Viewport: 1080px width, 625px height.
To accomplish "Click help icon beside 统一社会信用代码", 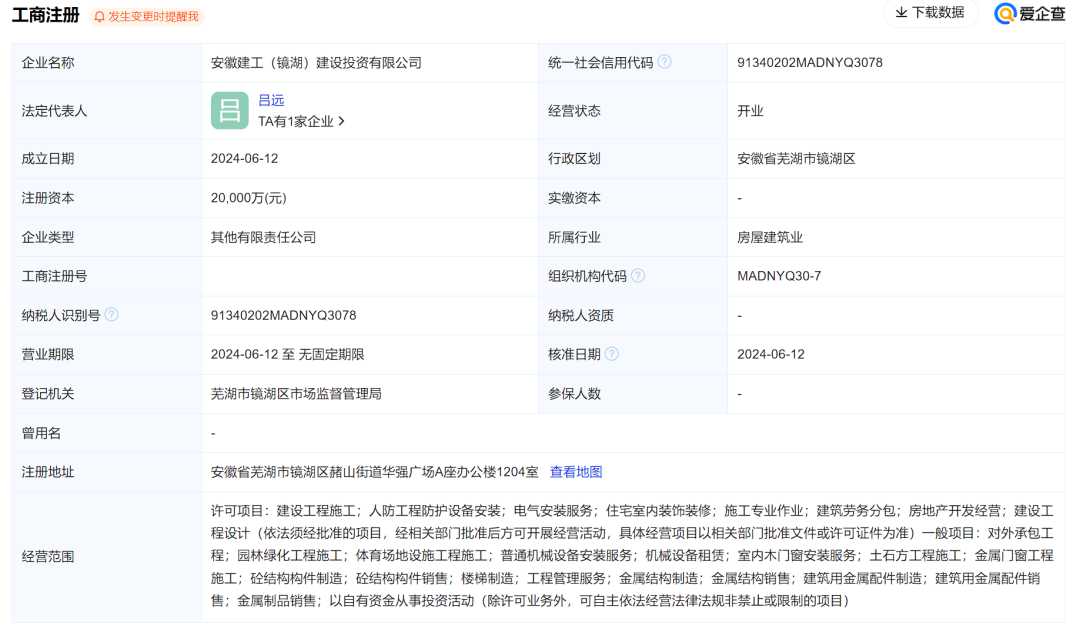I will pos(664,62).
